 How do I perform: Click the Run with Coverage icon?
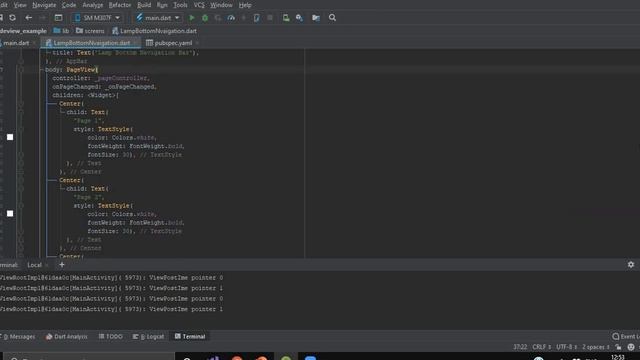[x=218, y=18]
